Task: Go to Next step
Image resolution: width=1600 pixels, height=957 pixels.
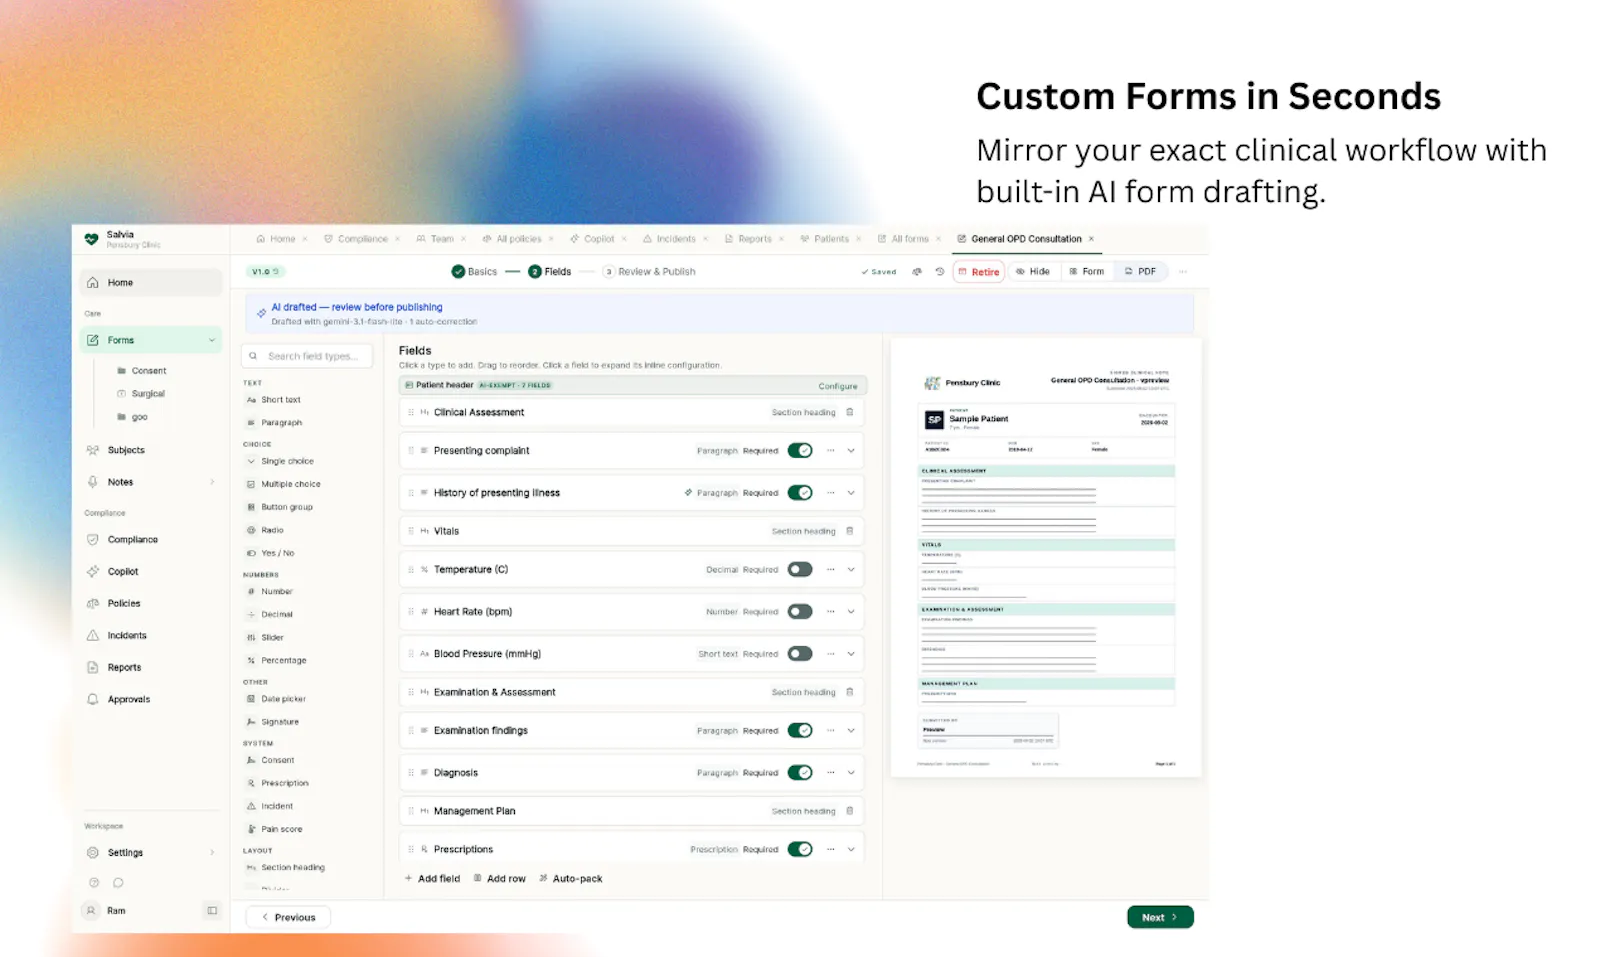Action: point(1160,918)
